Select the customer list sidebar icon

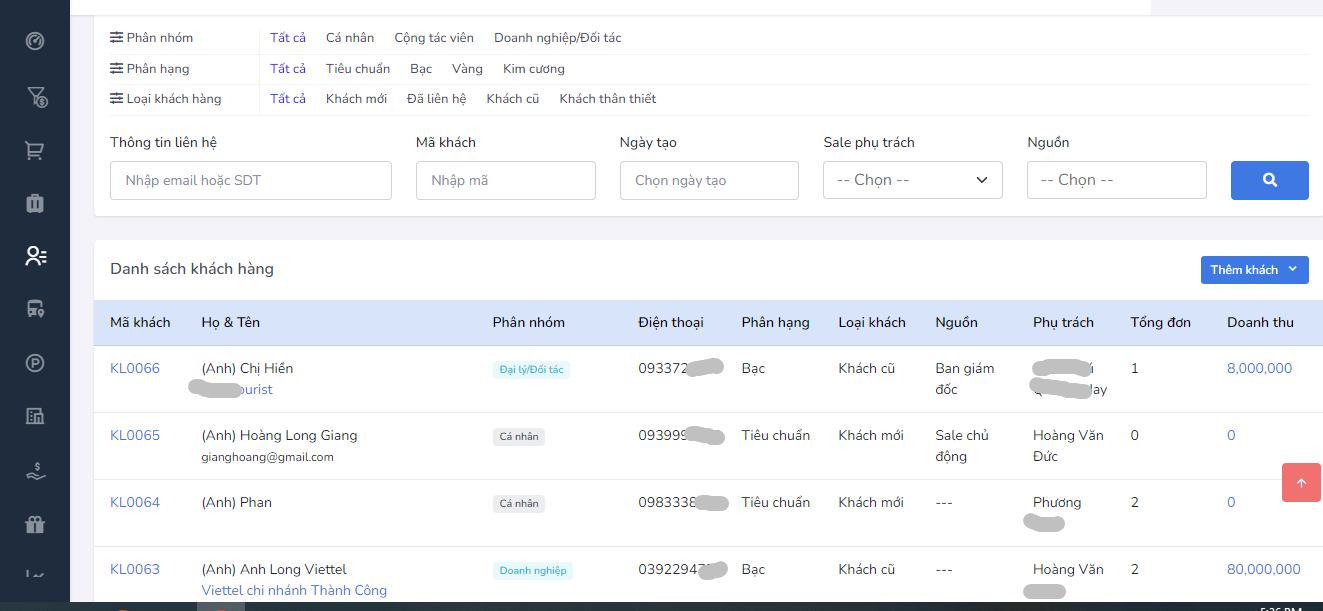tap(36, 256)
